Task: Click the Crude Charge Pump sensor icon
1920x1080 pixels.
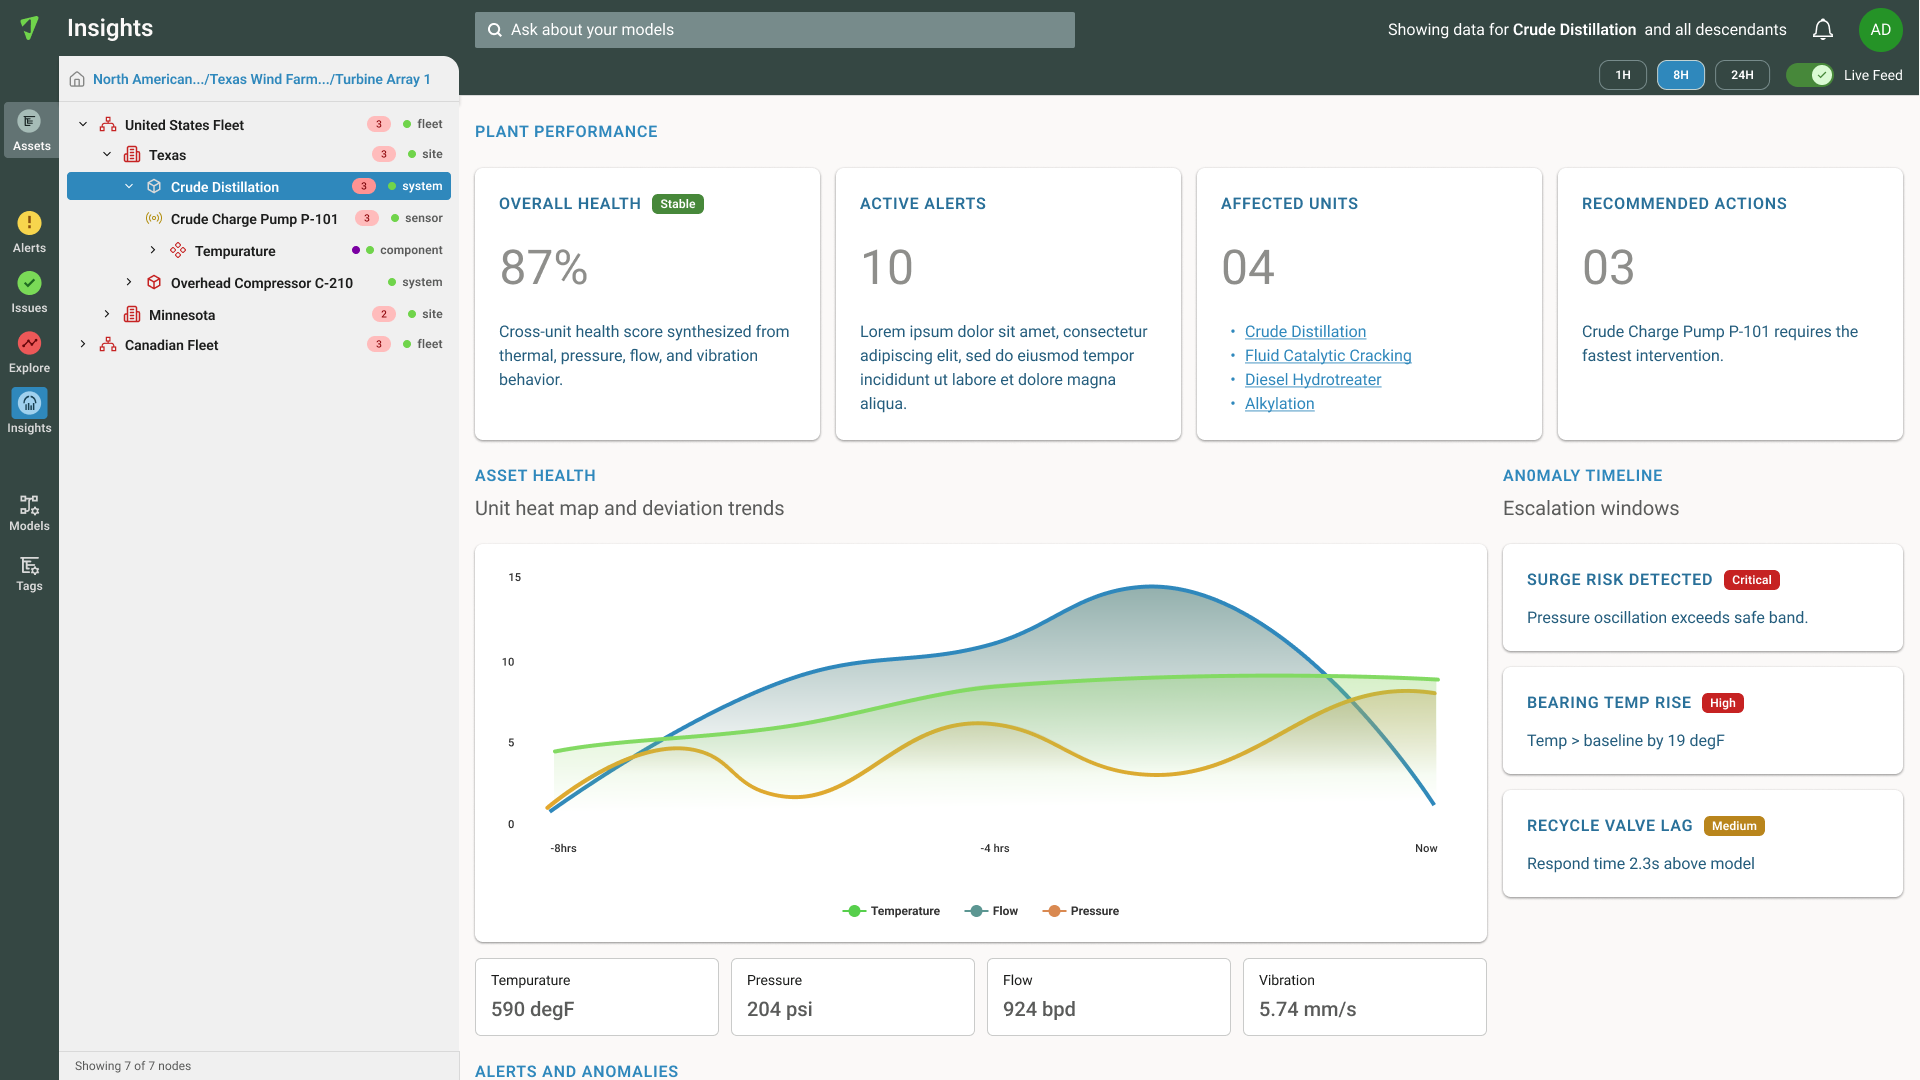Action: (154, 219)
